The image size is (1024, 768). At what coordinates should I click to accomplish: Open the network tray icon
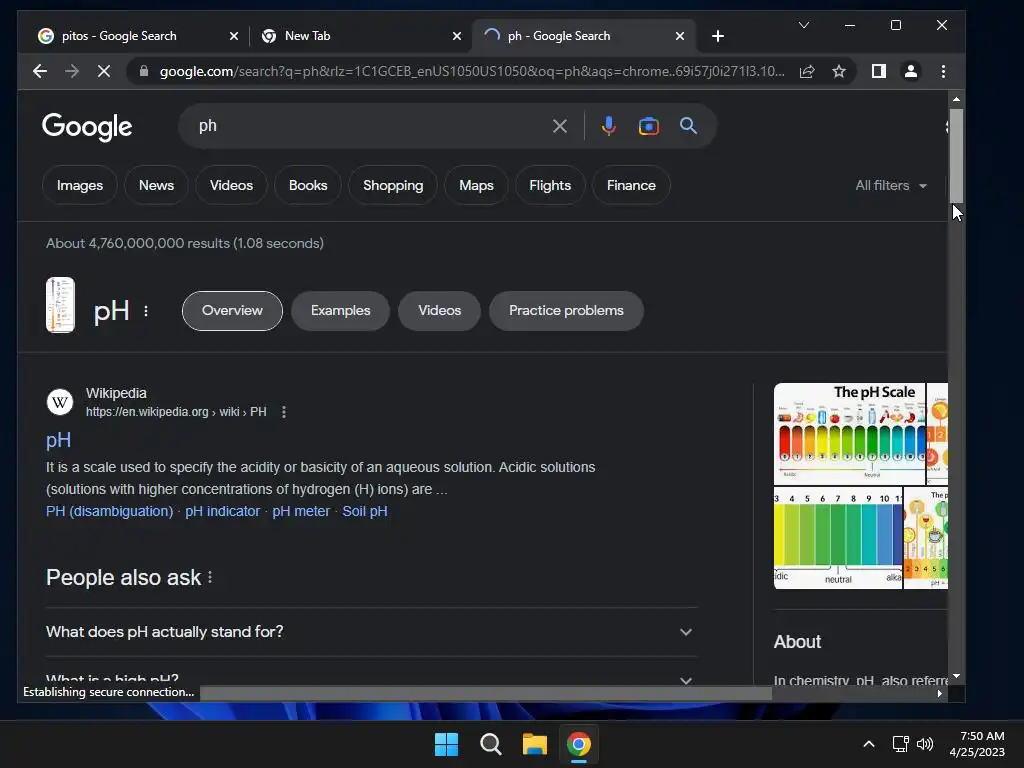click(901, 744)
